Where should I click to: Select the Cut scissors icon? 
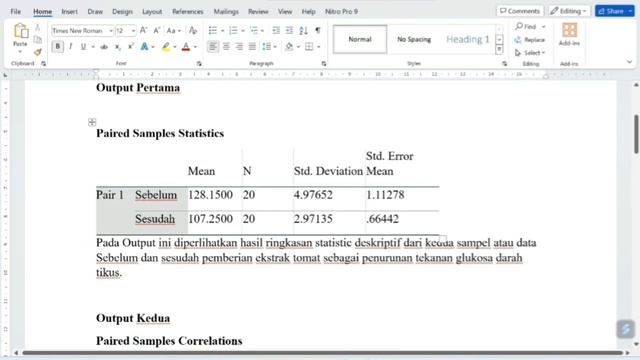point(38,28)
